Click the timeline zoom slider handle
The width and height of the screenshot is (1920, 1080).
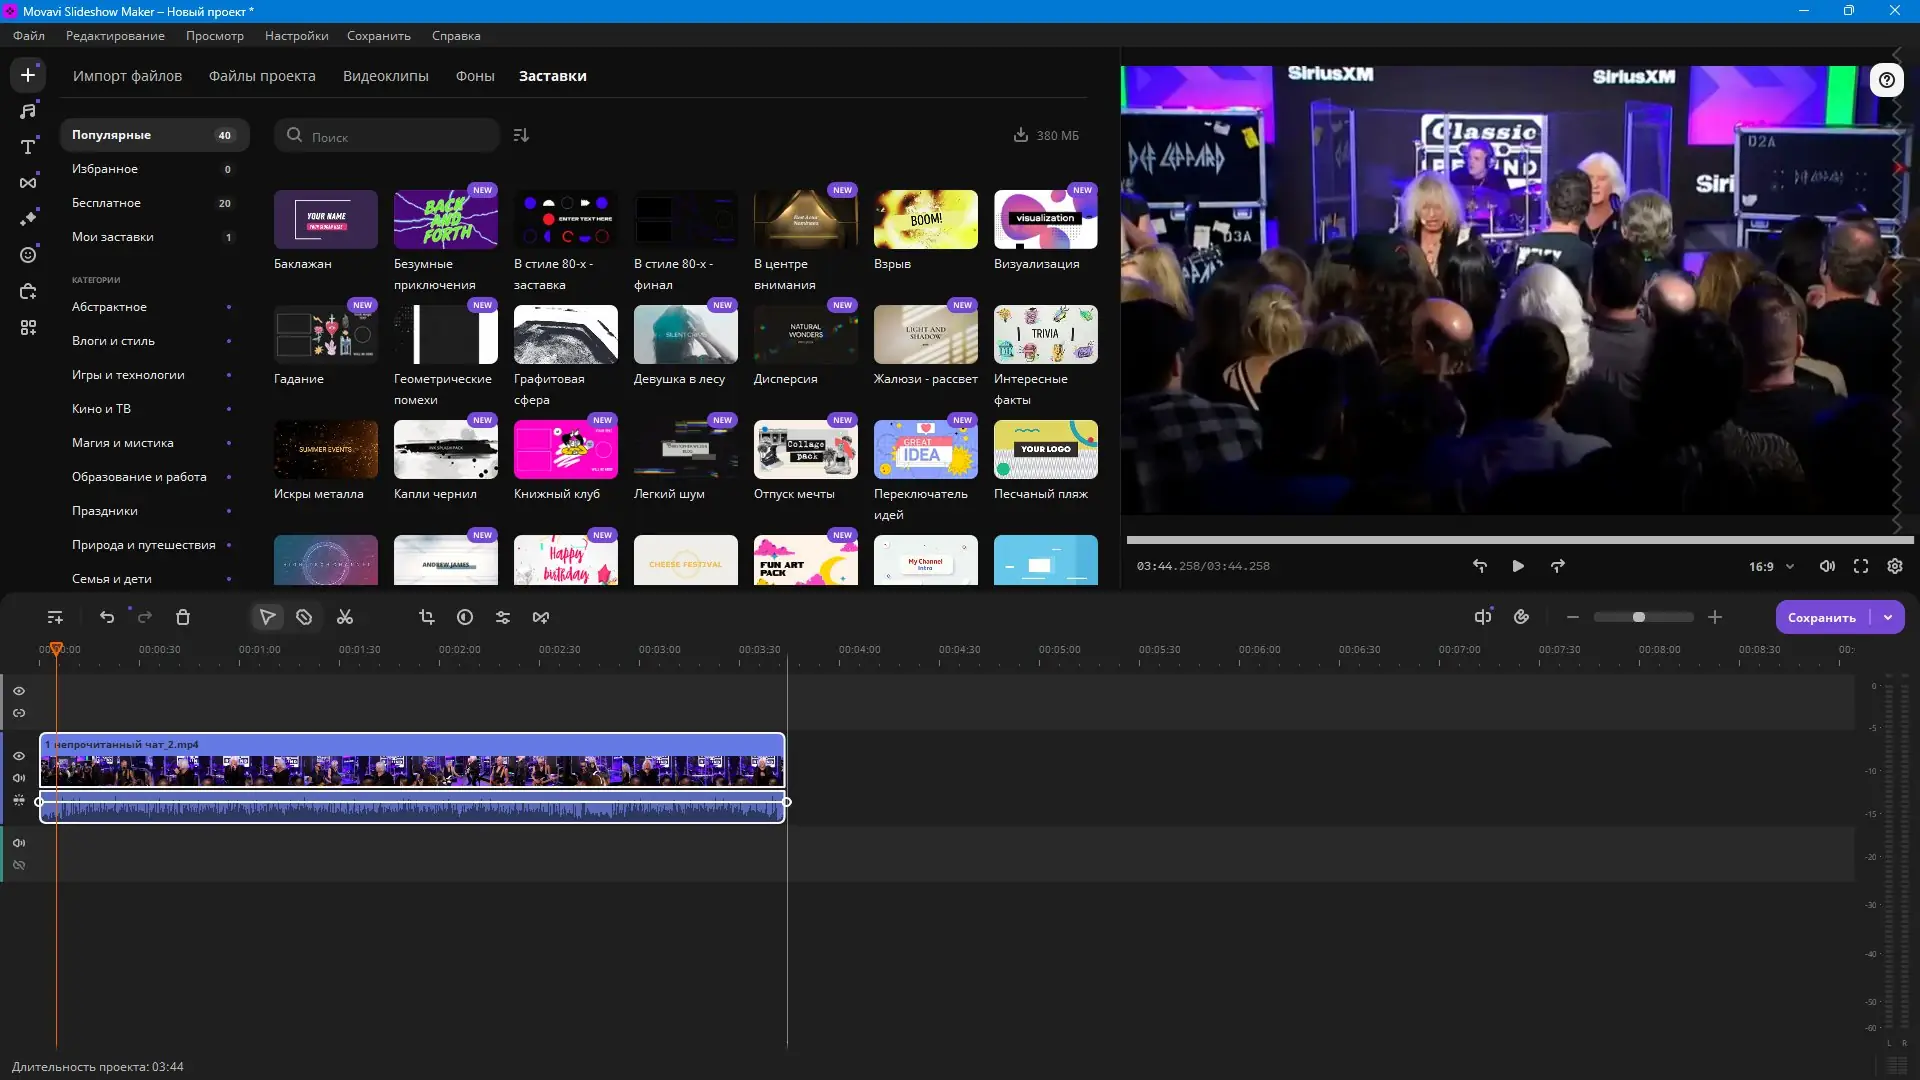click(1639, 617)
